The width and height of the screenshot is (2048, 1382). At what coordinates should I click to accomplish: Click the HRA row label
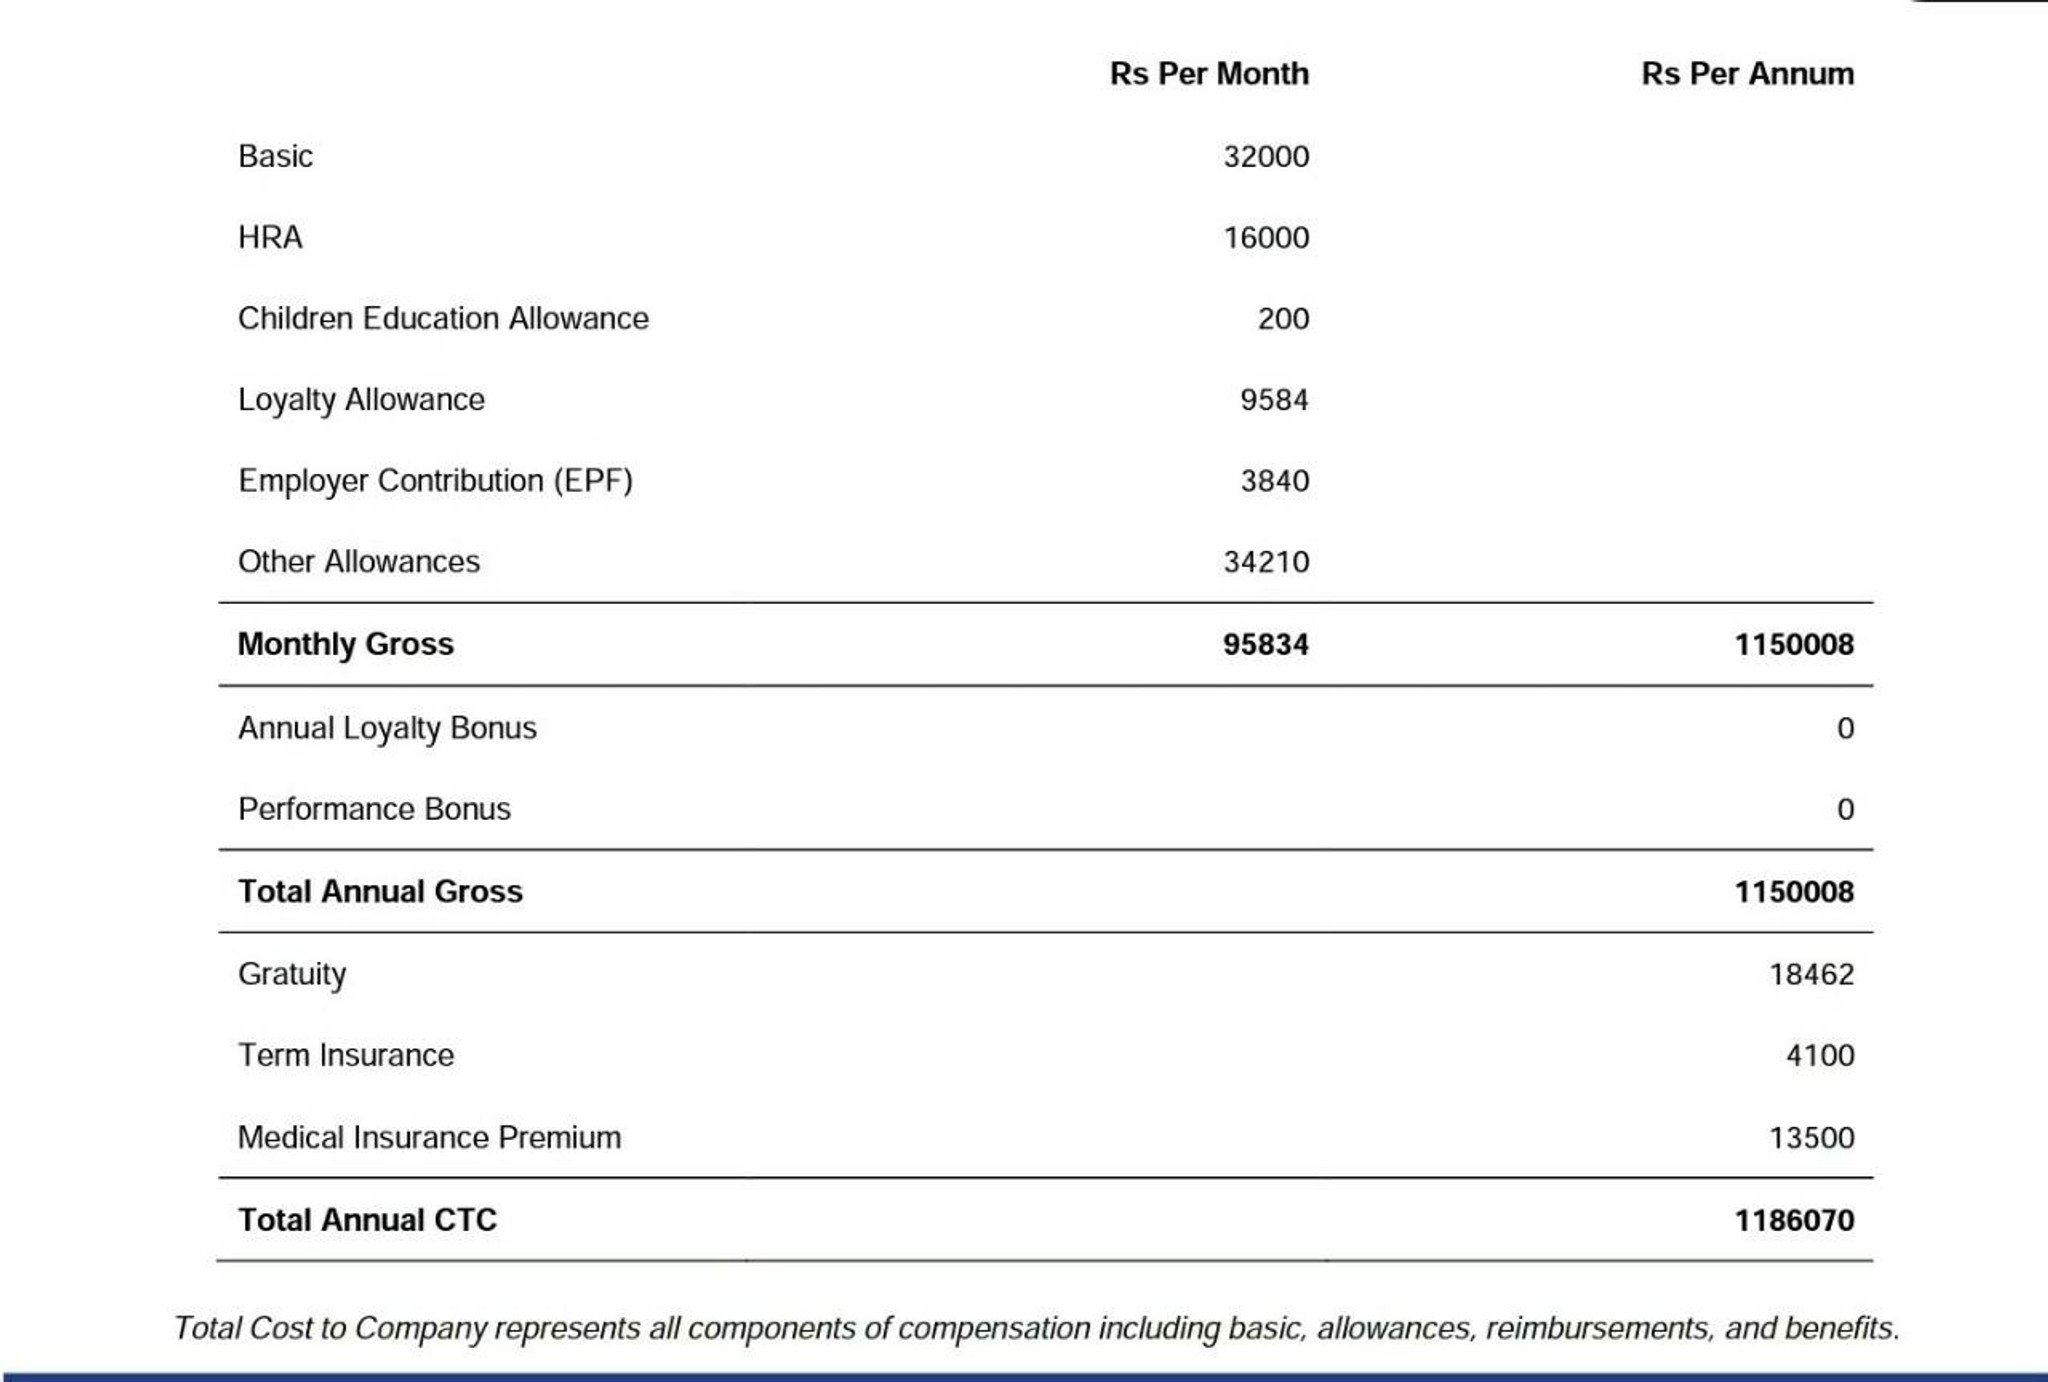tap(270, 237)
